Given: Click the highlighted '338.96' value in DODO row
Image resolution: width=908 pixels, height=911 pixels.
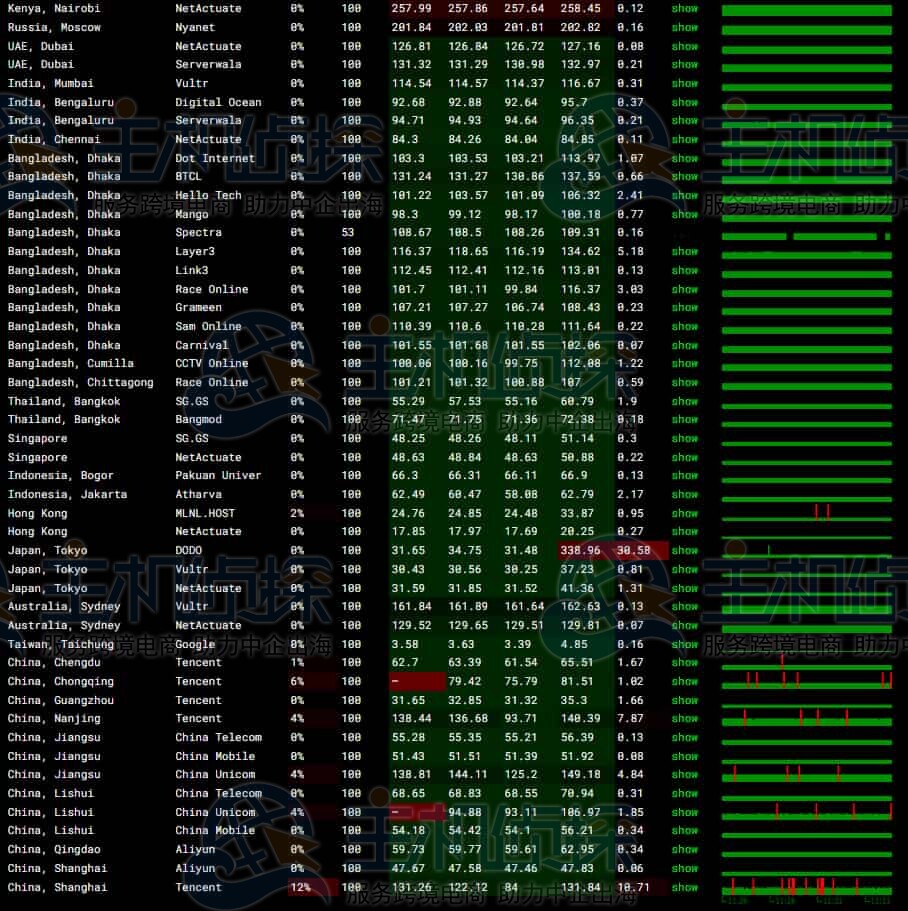Looking at the screenshot, I should pos(580,550).
